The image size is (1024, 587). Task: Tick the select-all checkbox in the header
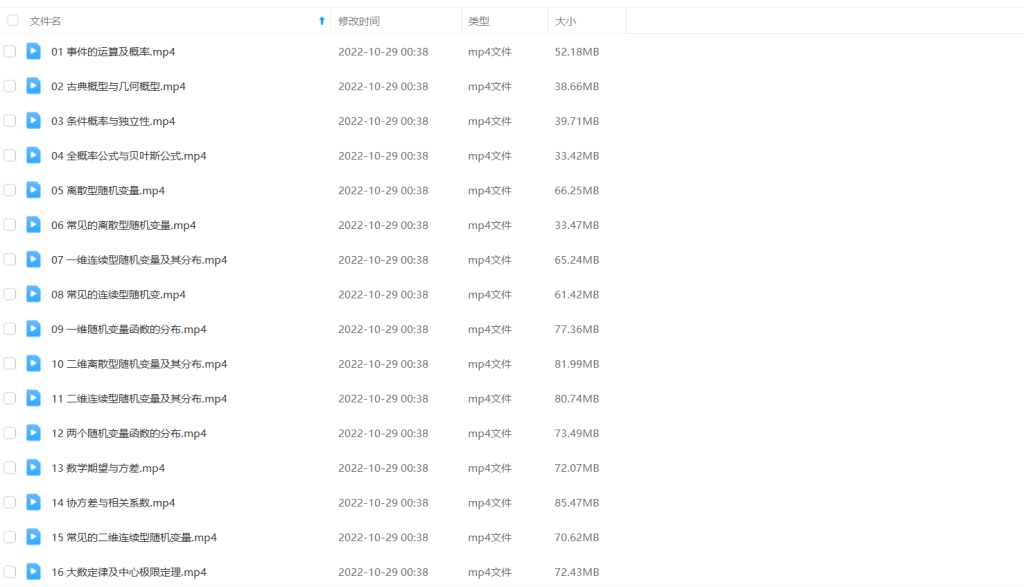tap(12, 20)
